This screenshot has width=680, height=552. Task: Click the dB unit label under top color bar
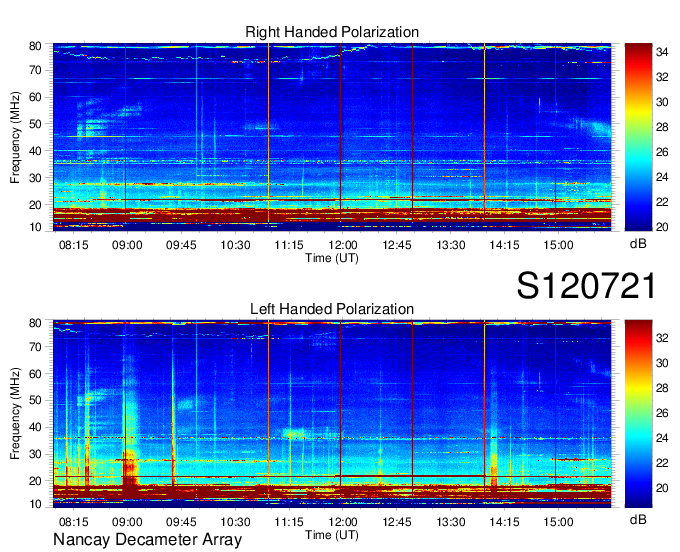(x=638, y=244)
